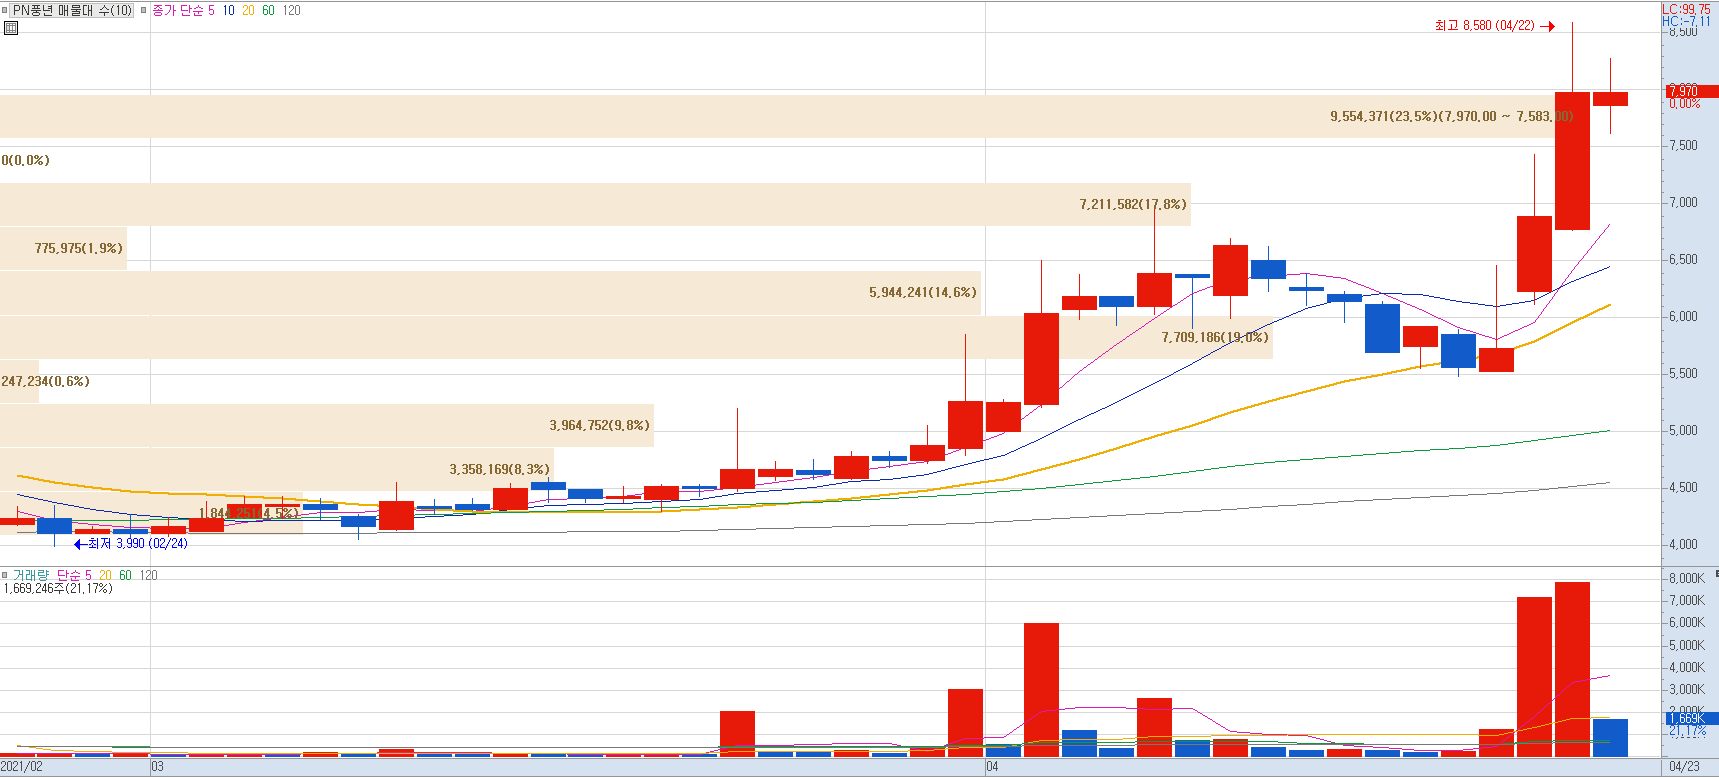Click the orange 20-day price average legend
The image size is (1719, 777).
click(248, 10)
